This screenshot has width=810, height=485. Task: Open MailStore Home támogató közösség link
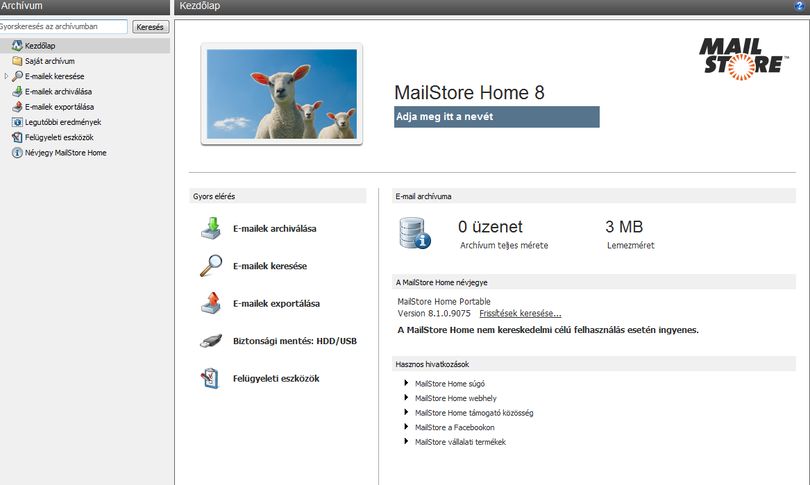[474, 413]
